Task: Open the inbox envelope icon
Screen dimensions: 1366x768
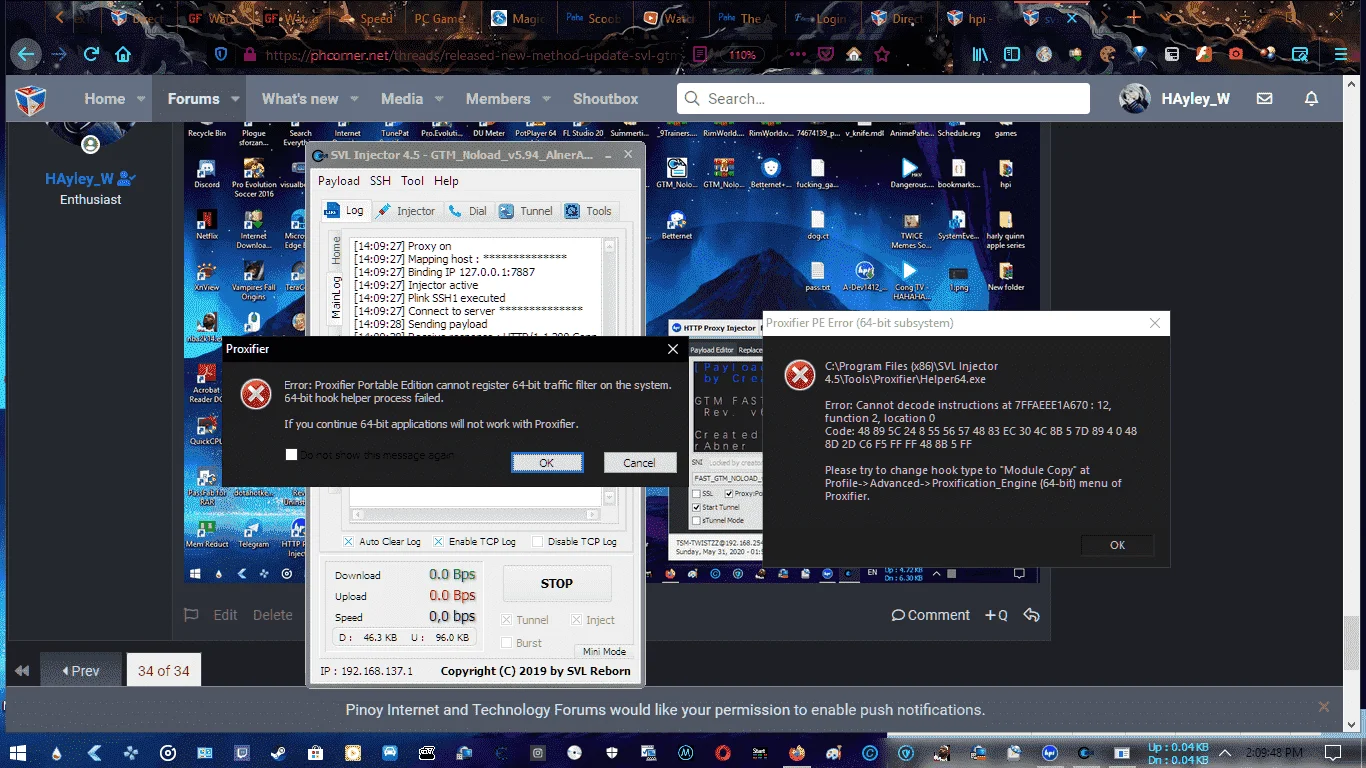Action: coord(1264,99)
